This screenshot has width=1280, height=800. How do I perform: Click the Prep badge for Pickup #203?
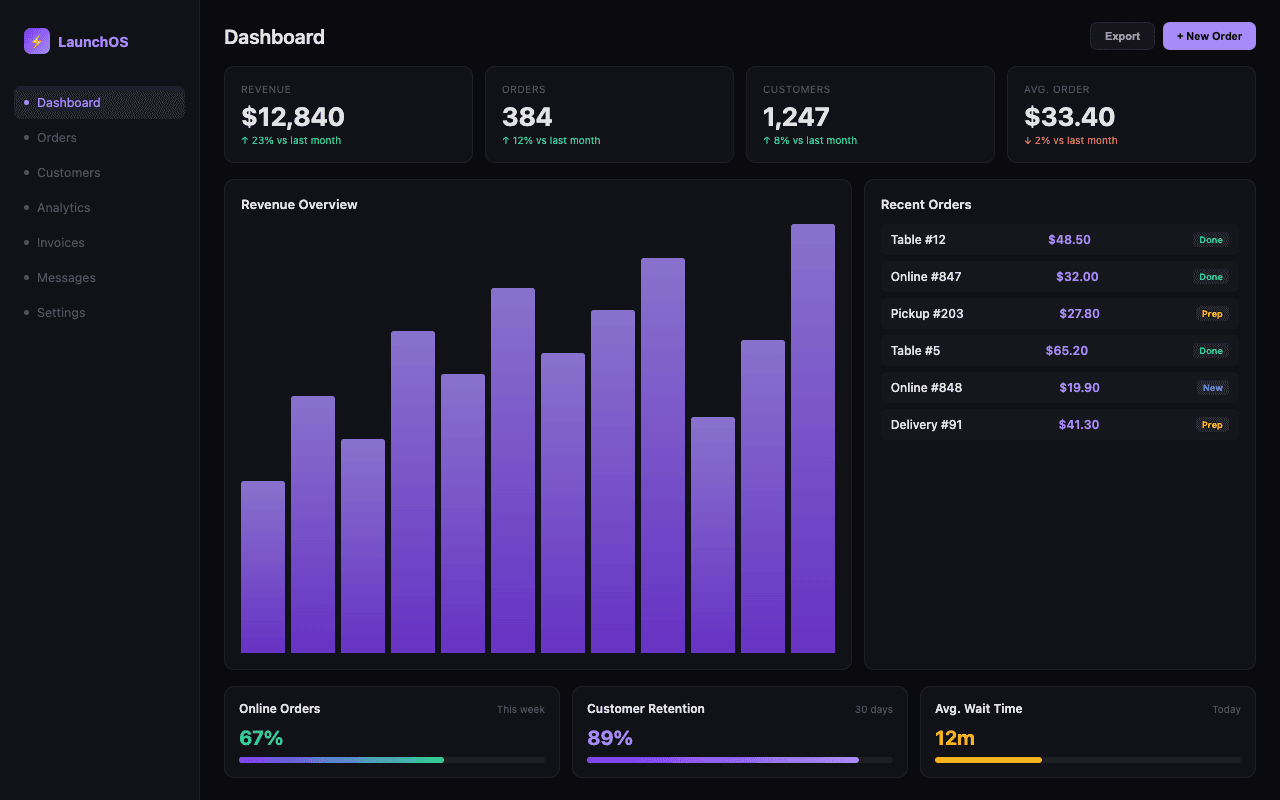1212,313
